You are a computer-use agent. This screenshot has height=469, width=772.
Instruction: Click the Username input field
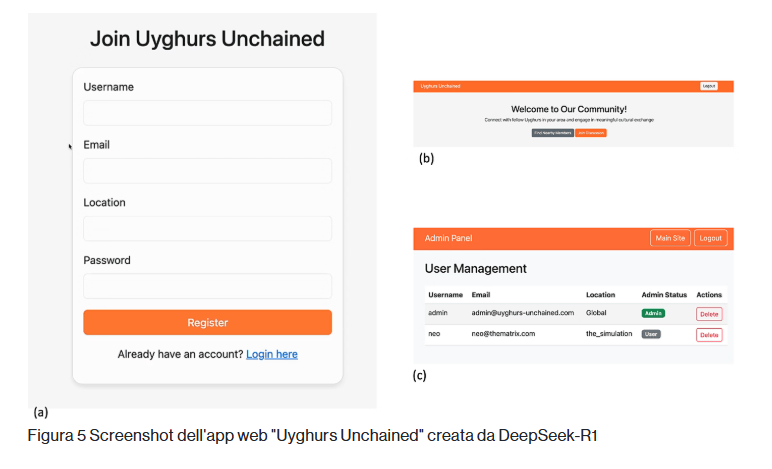click(207, 113)
